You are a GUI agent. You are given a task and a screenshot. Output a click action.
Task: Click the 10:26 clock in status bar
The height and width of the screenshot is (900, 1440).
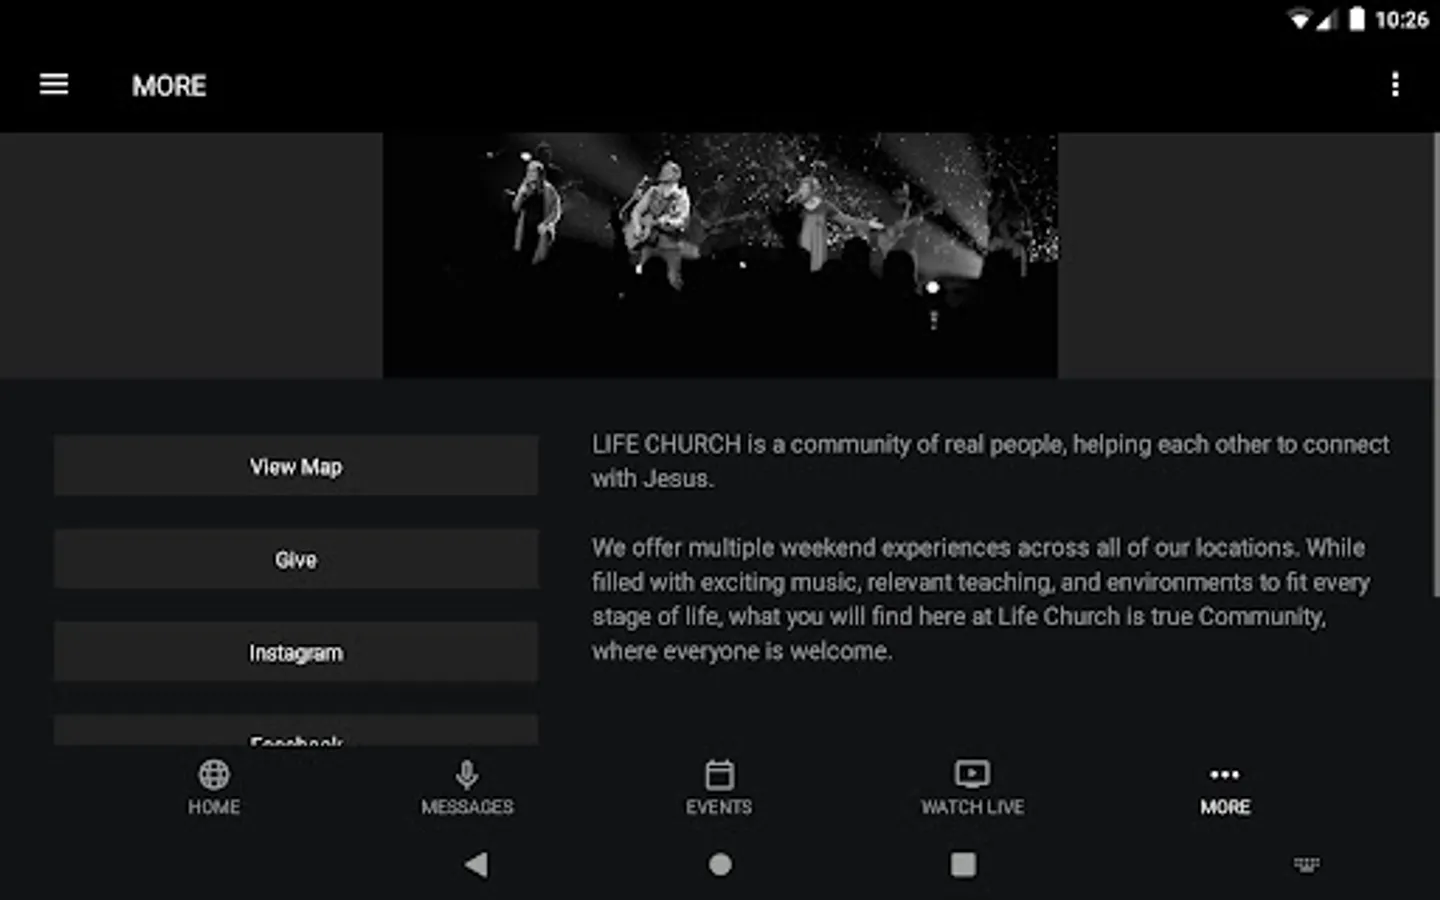[x=1401, y=20]
